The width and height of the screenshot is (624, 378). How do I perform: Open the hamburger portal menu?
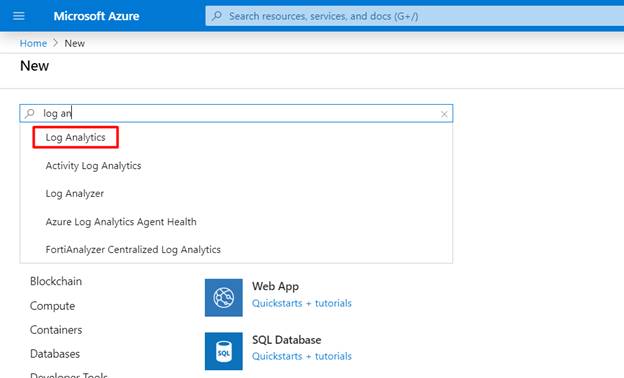19,16
